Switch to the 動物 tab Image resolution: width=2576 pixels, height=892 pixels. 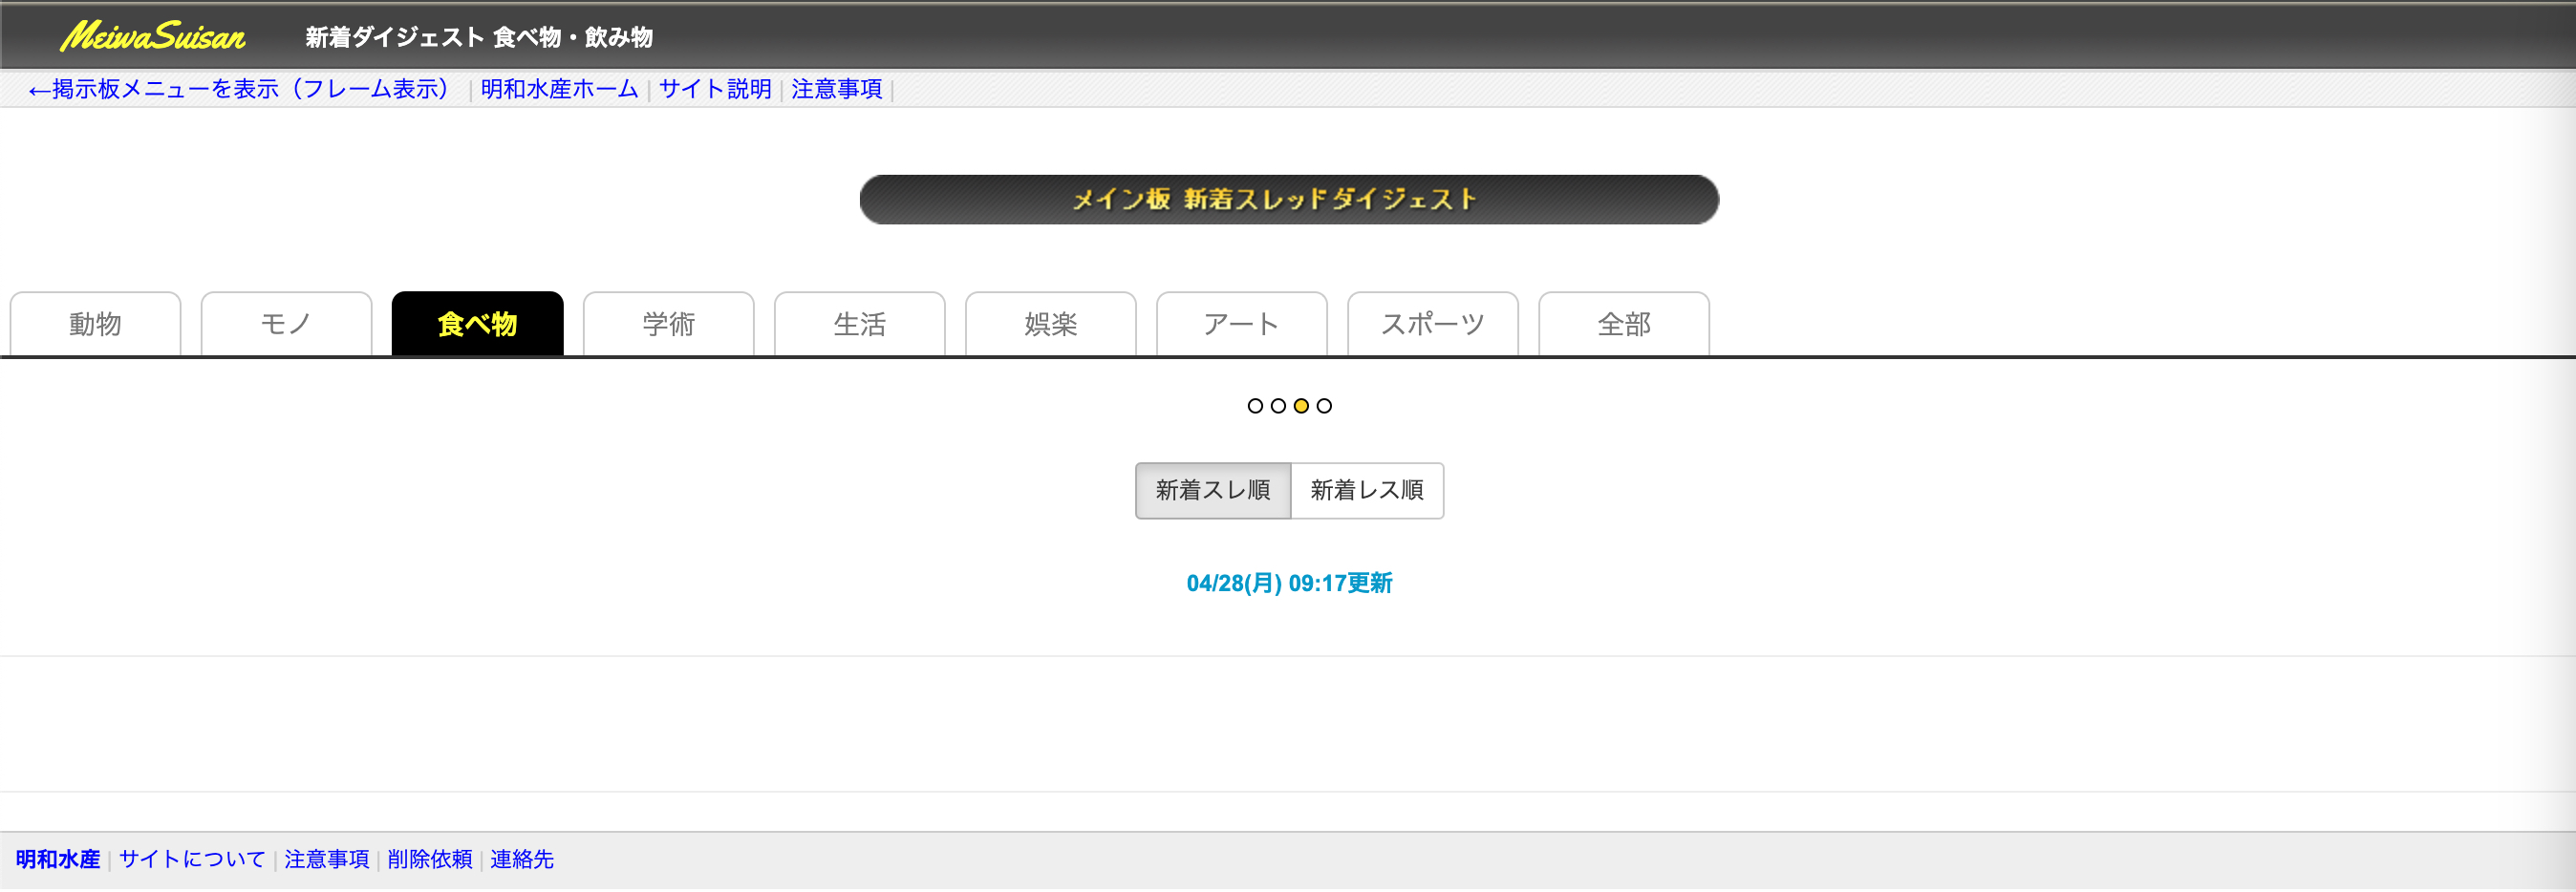pos(96,324)
